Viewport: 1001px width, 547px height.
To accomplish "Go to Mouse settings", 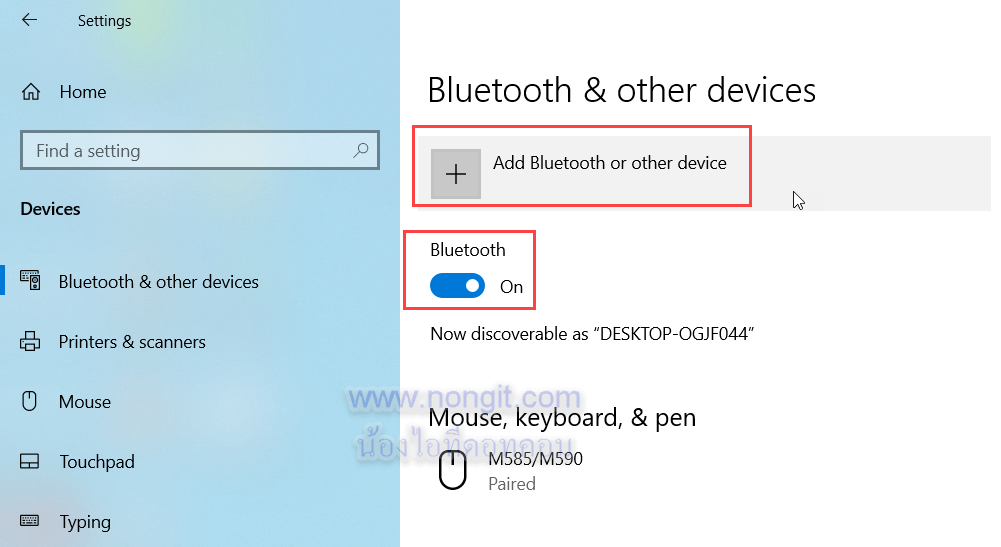I will (x=85, y=401).
